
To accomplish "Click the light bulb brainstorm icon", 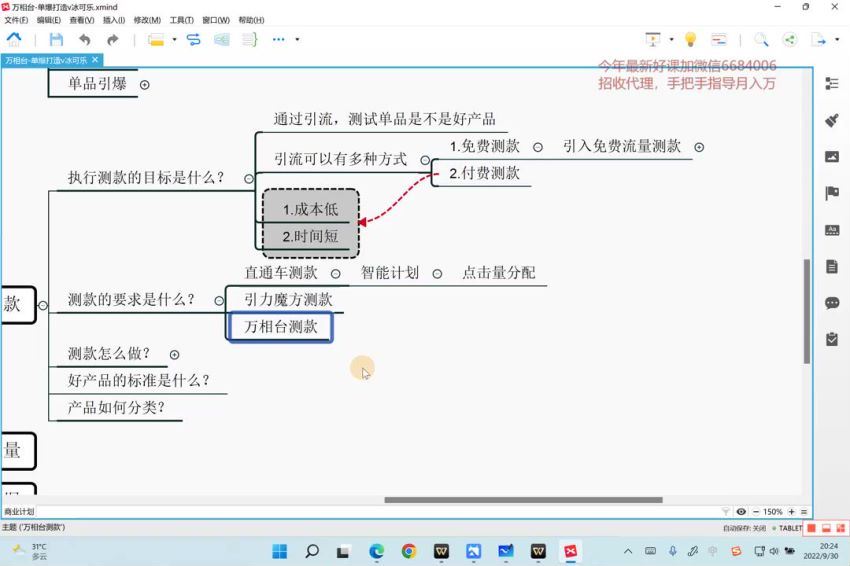I will click(690, 39).
